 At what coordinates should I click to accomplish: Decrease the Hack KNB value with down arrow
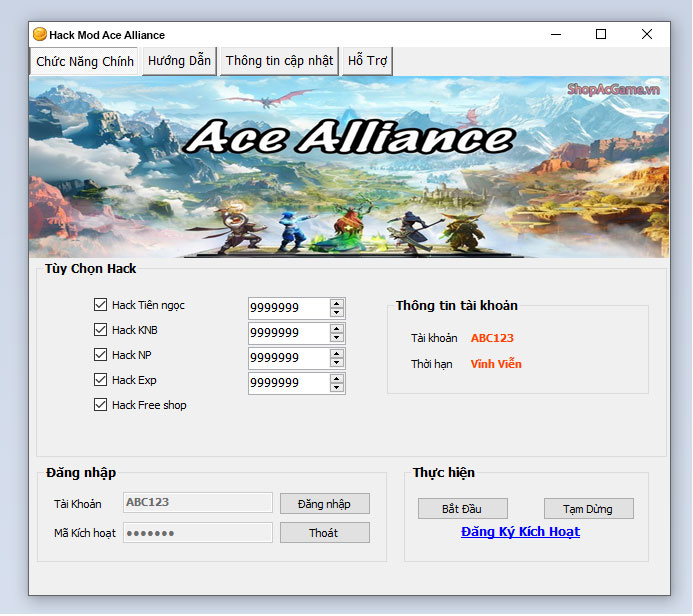tap(337, 338)
